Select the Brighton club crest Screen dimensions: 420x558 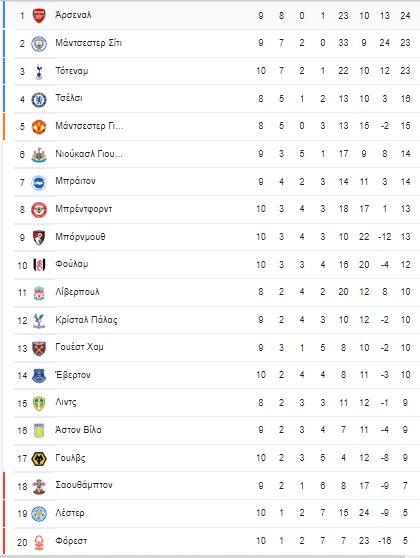tap(39, 182)
